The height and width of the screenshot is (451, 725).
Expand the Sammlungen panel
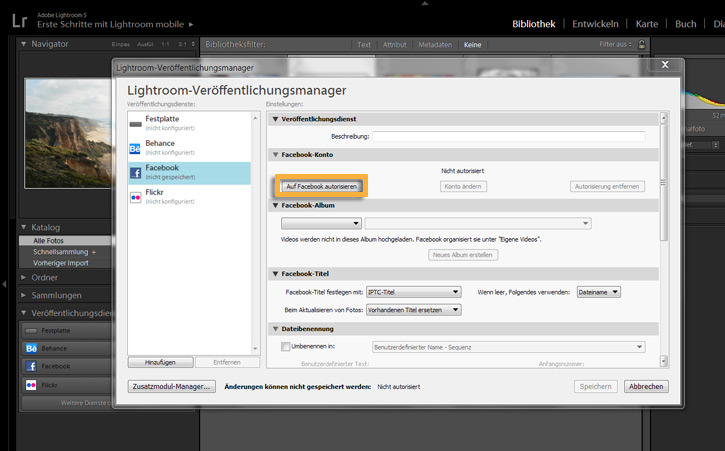pos(24,295)
